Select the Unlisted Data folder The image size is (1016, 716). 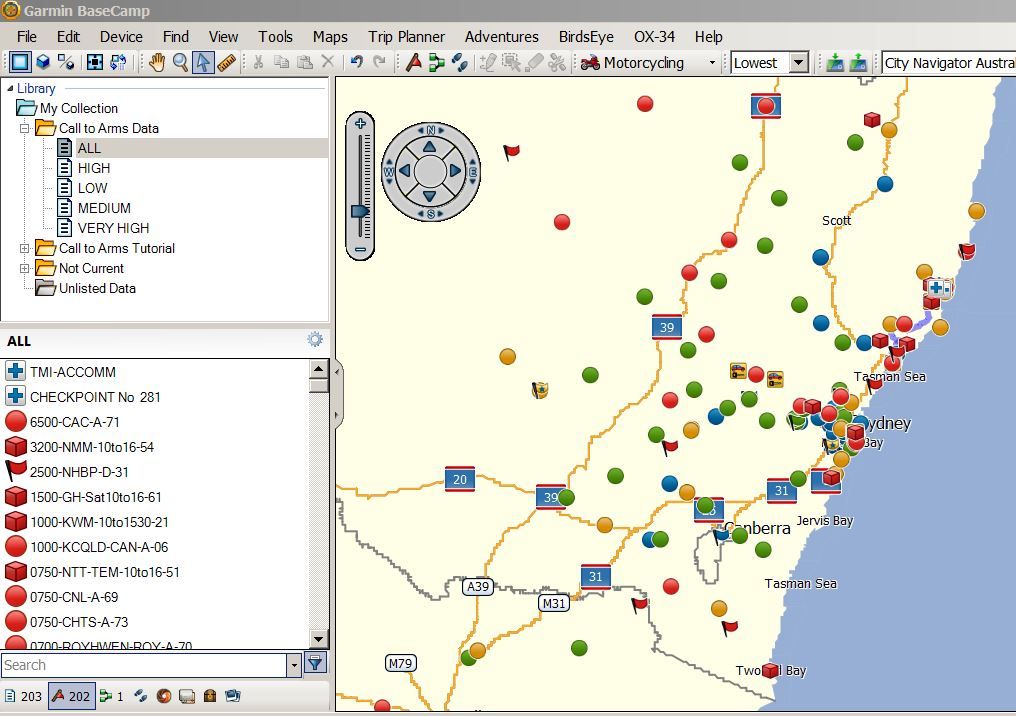[97, 288]
